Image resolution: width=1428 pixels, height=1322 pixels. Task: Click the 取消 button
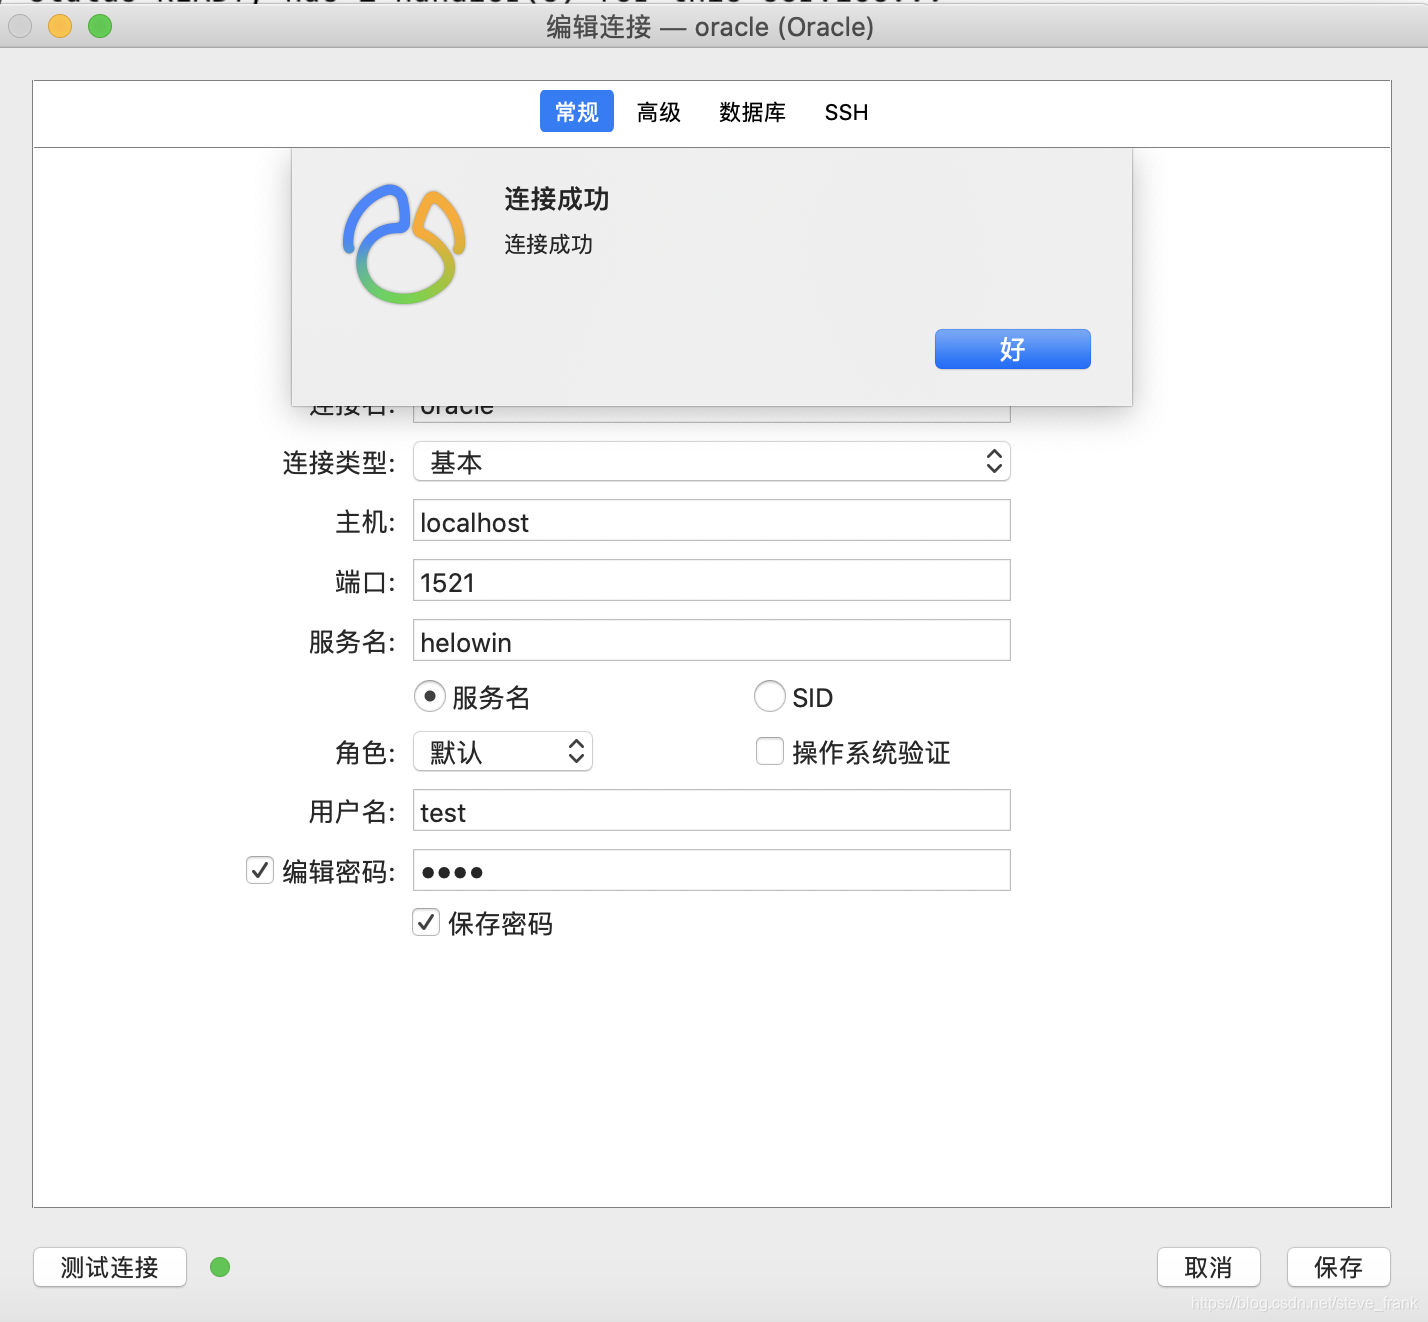(1208, 1267)
